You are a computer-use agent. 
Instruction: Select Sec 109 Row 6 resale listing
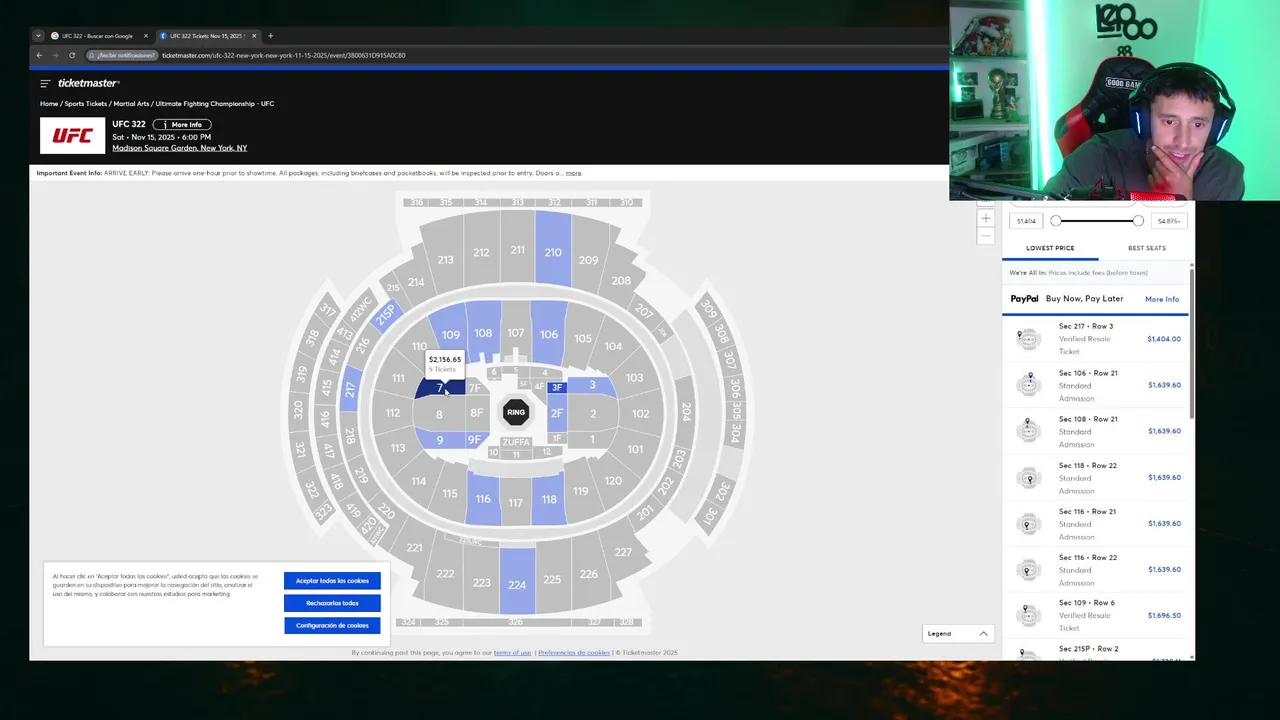click(1095, 616)
